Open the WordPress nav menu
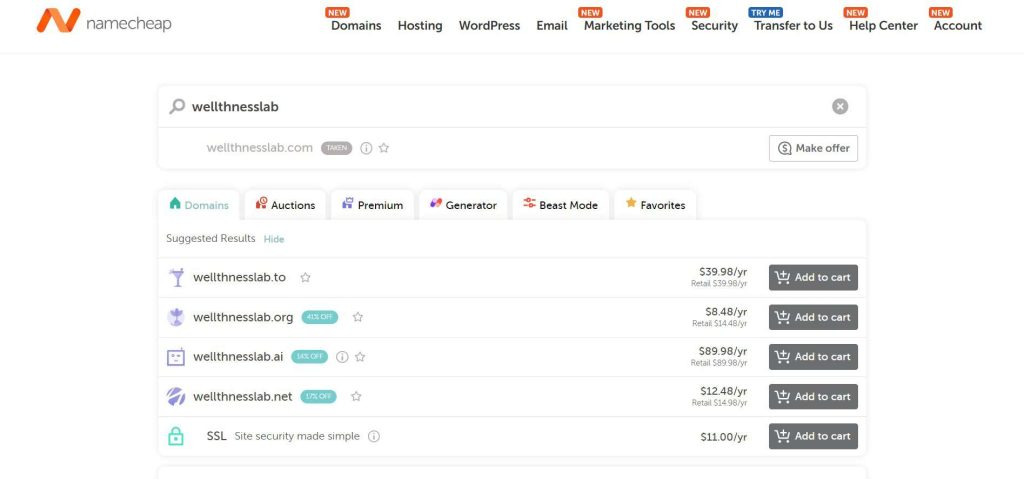 (x=489, y=25)
